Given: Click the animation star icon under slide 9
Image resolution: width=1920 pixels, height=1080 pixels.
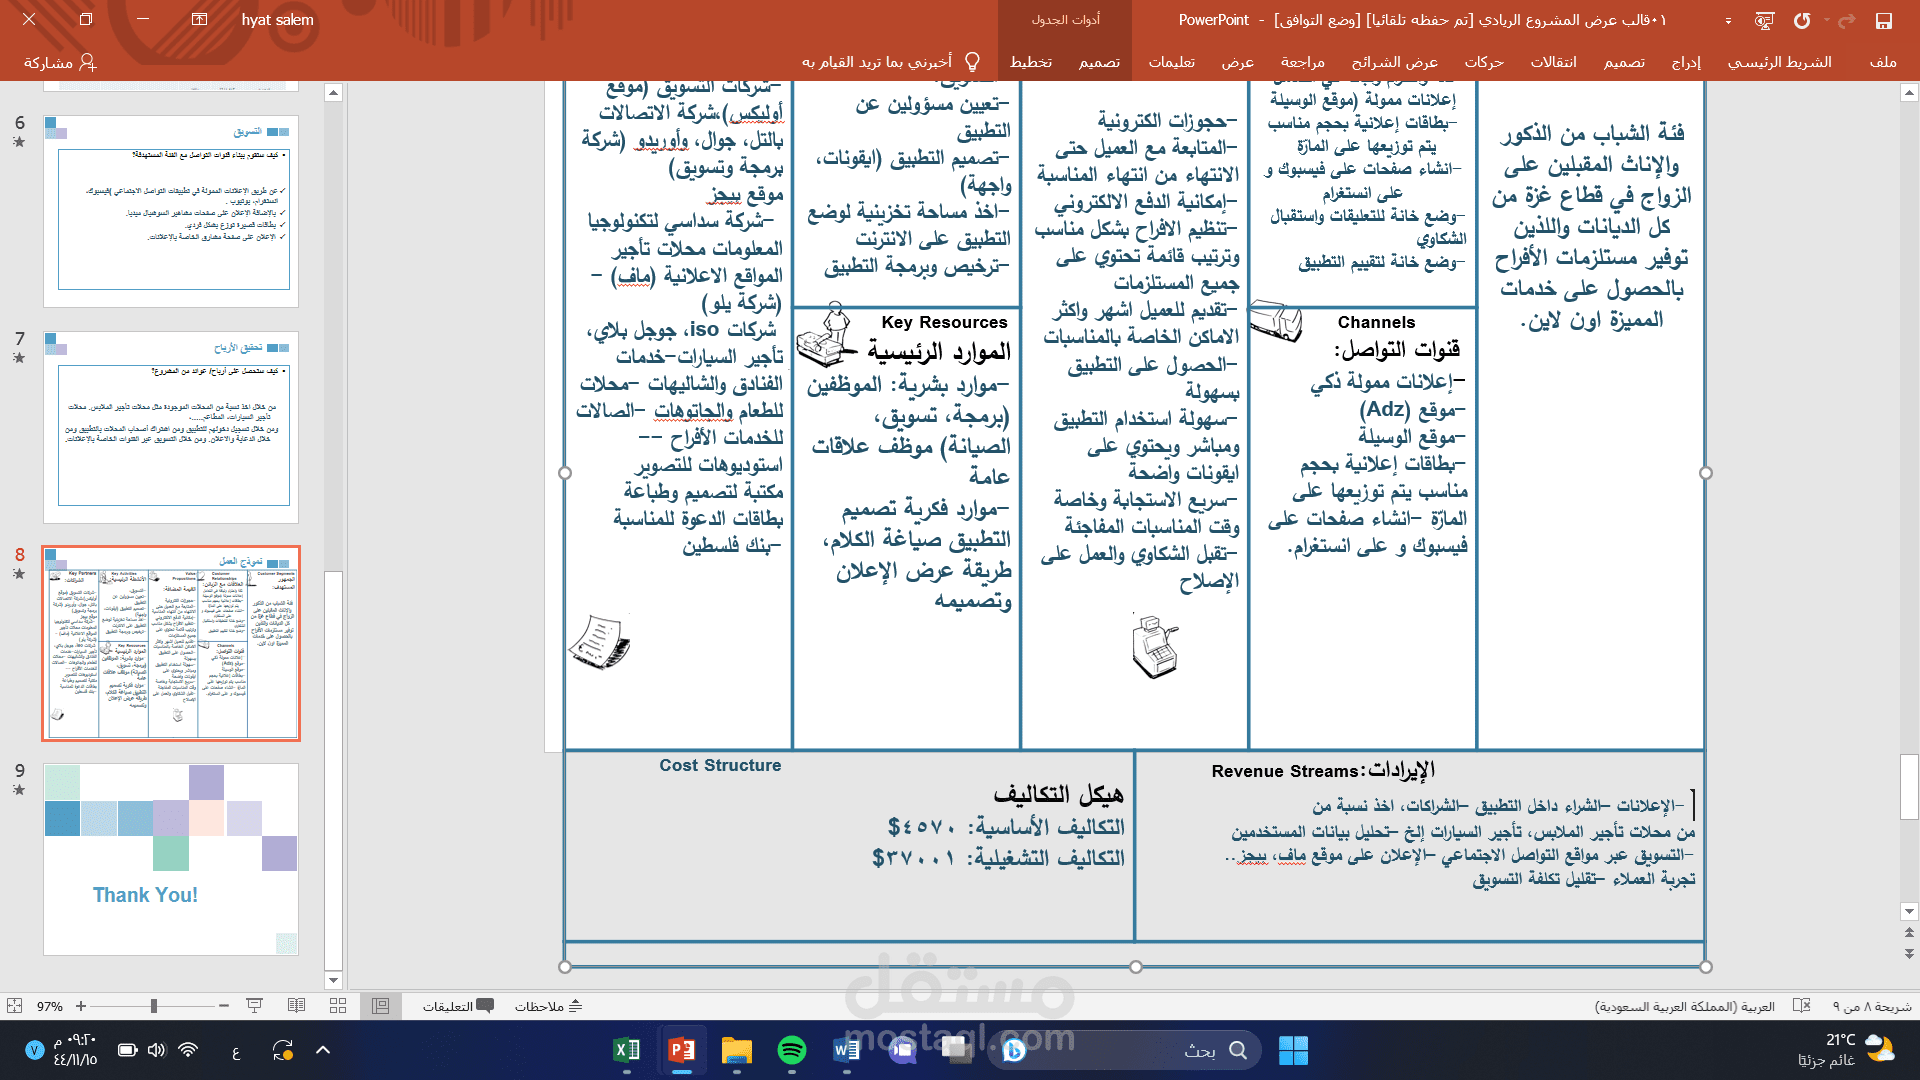Looking at the screenshot, I should pos(19,790).
